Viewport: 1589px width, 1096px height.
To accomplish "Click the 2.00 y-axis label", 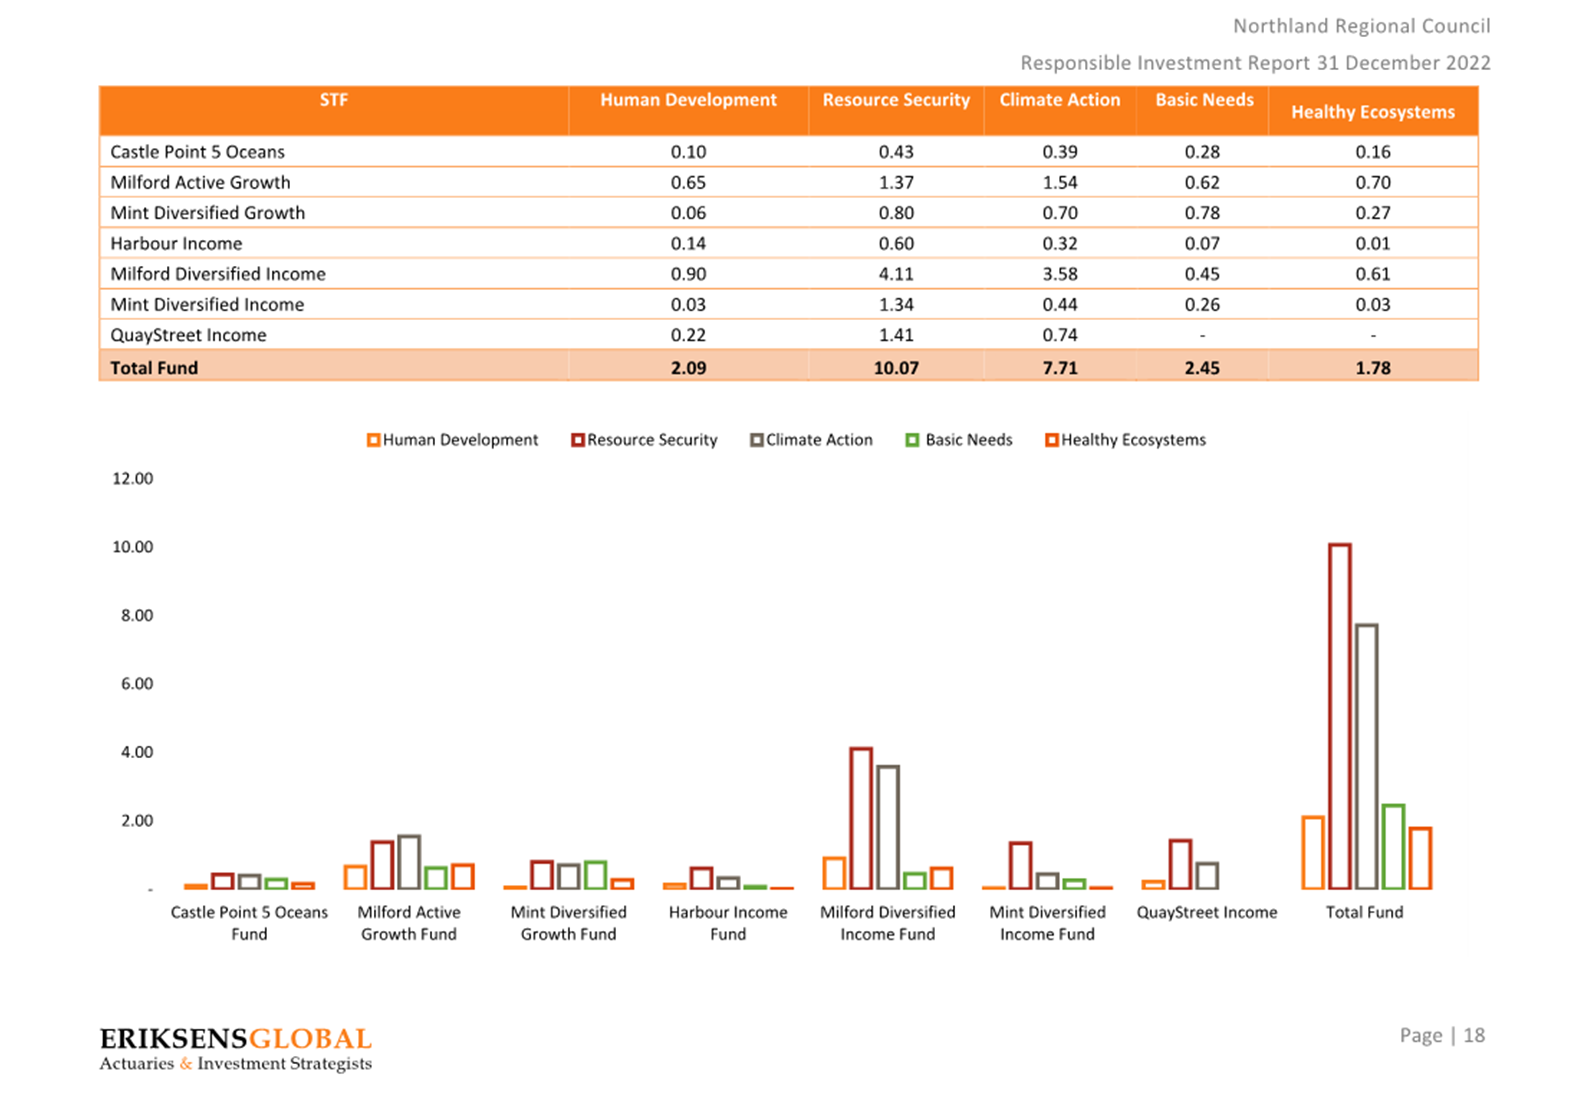I will coord(137,821).
